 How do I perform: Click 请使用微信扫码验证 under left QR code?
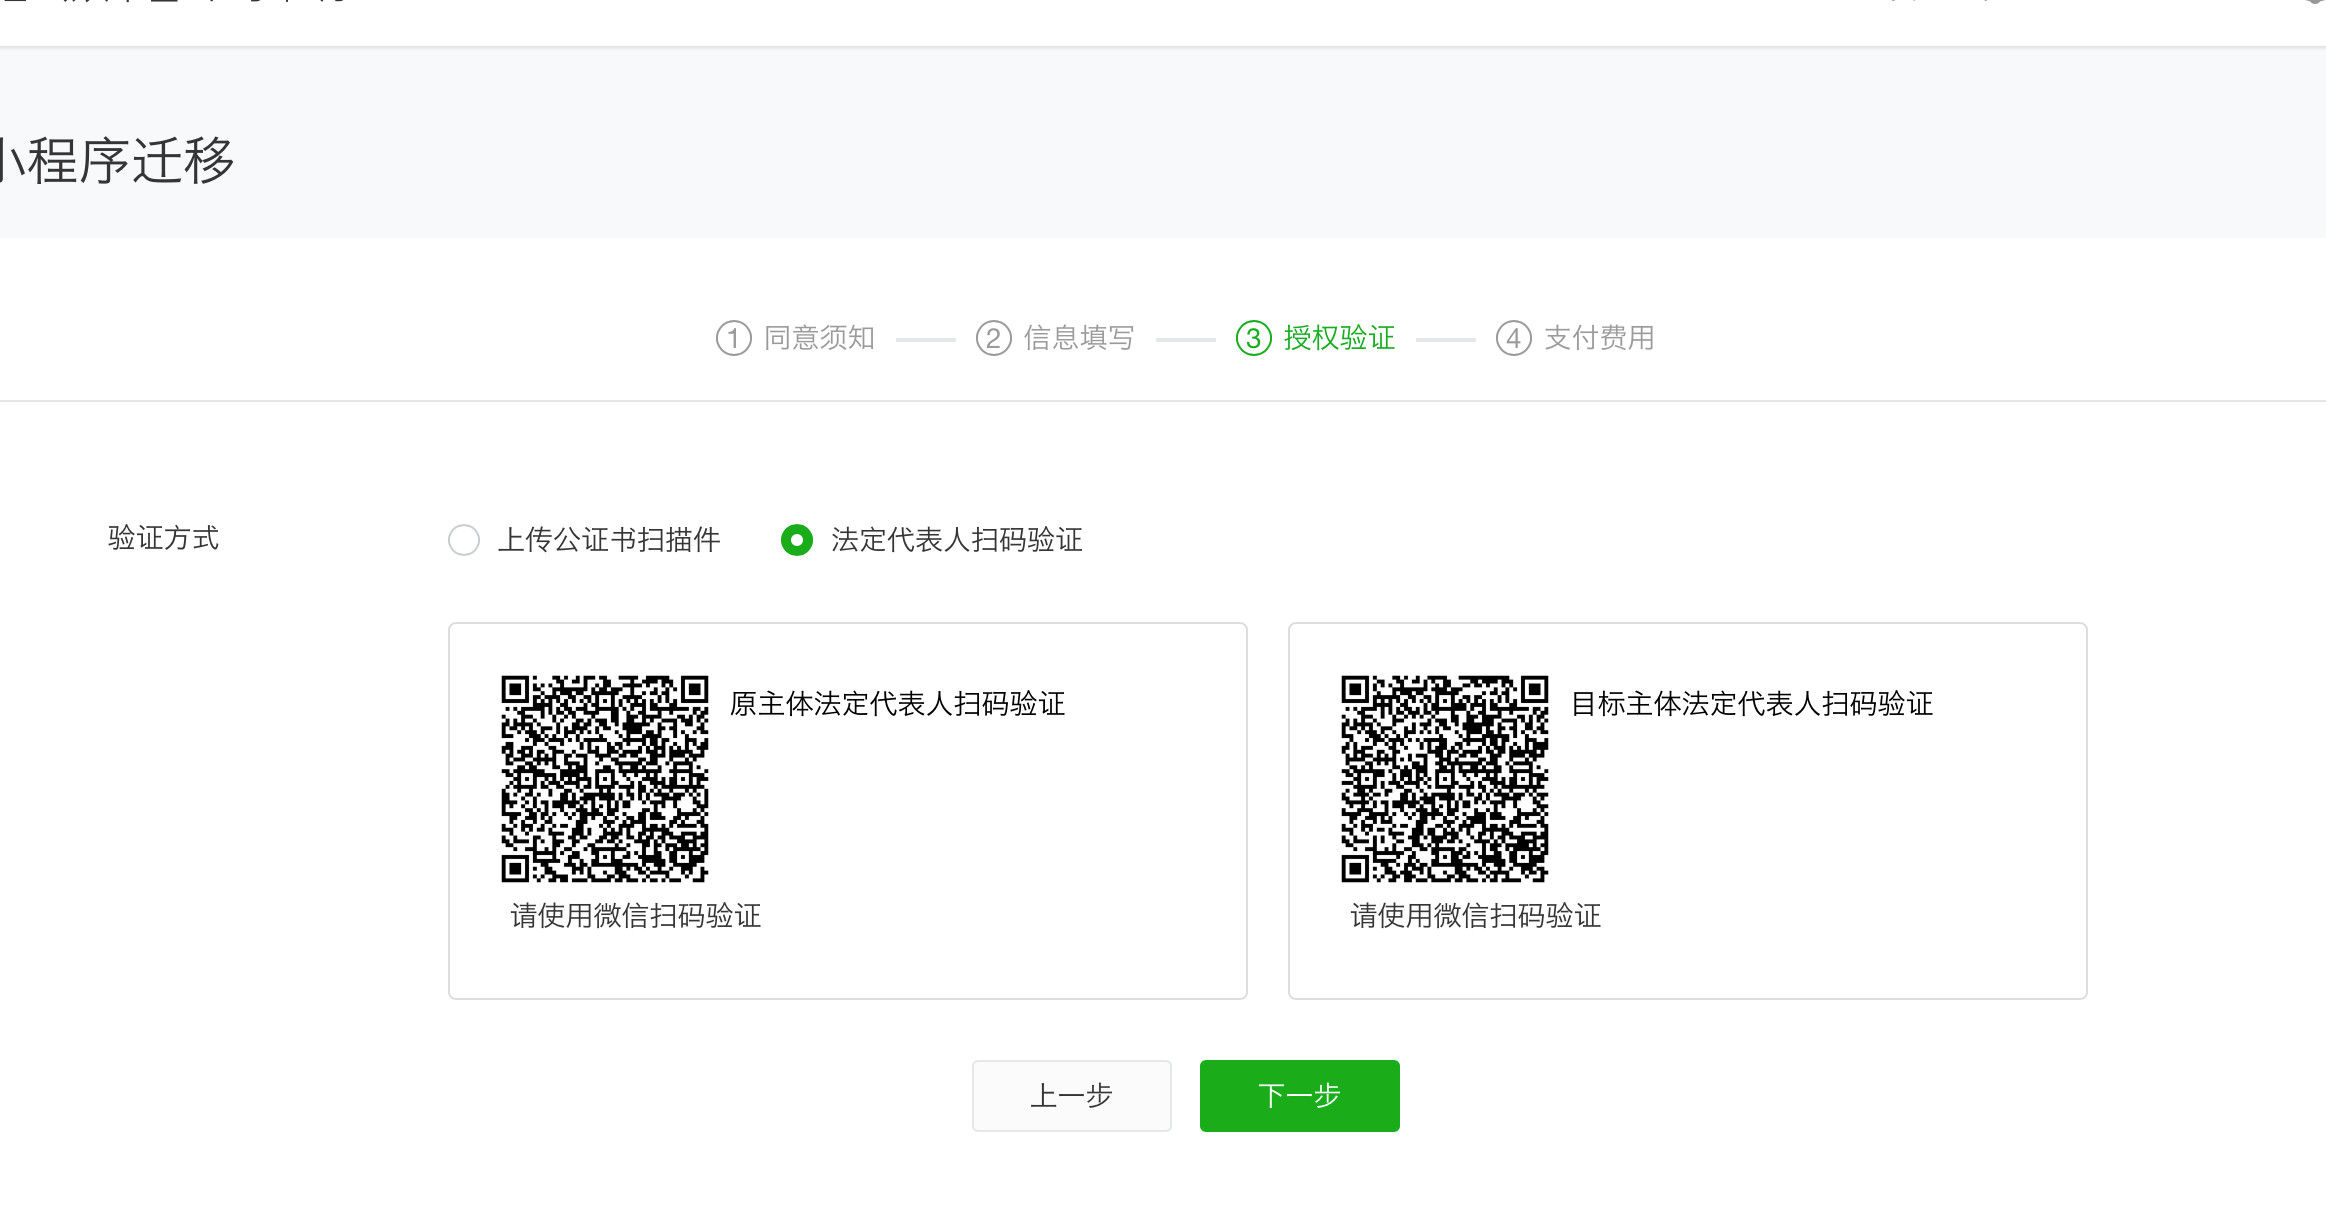(636, 916)
